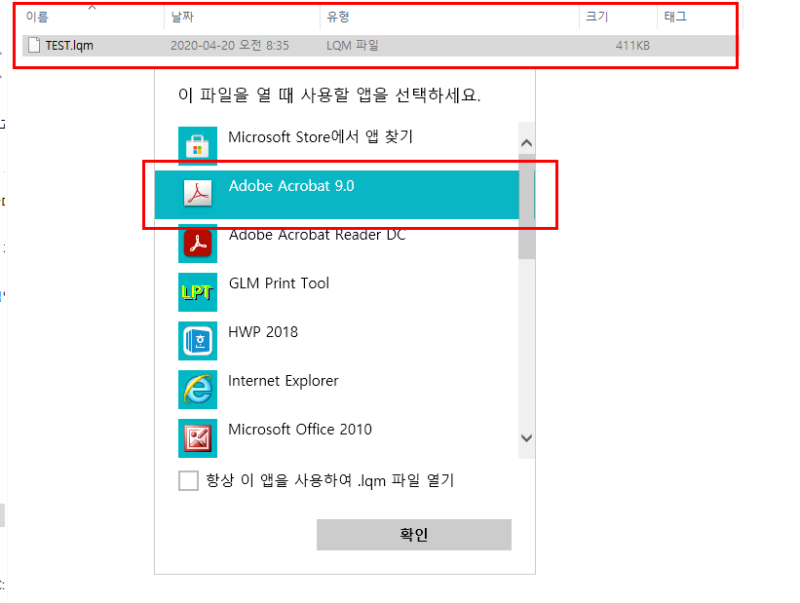Click the Internet Explorer icon
The image size is (800, 603).
tap(197, 389)
